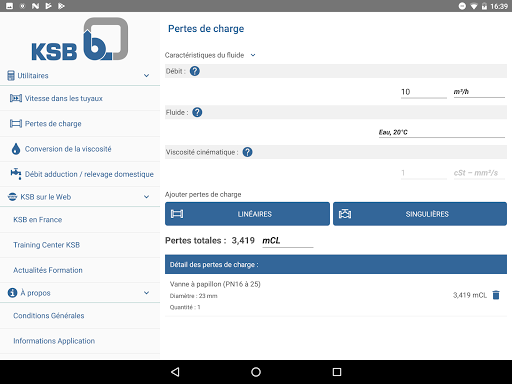
Task: Show help for Viscosité cinématique
Action: pos(247,152)
